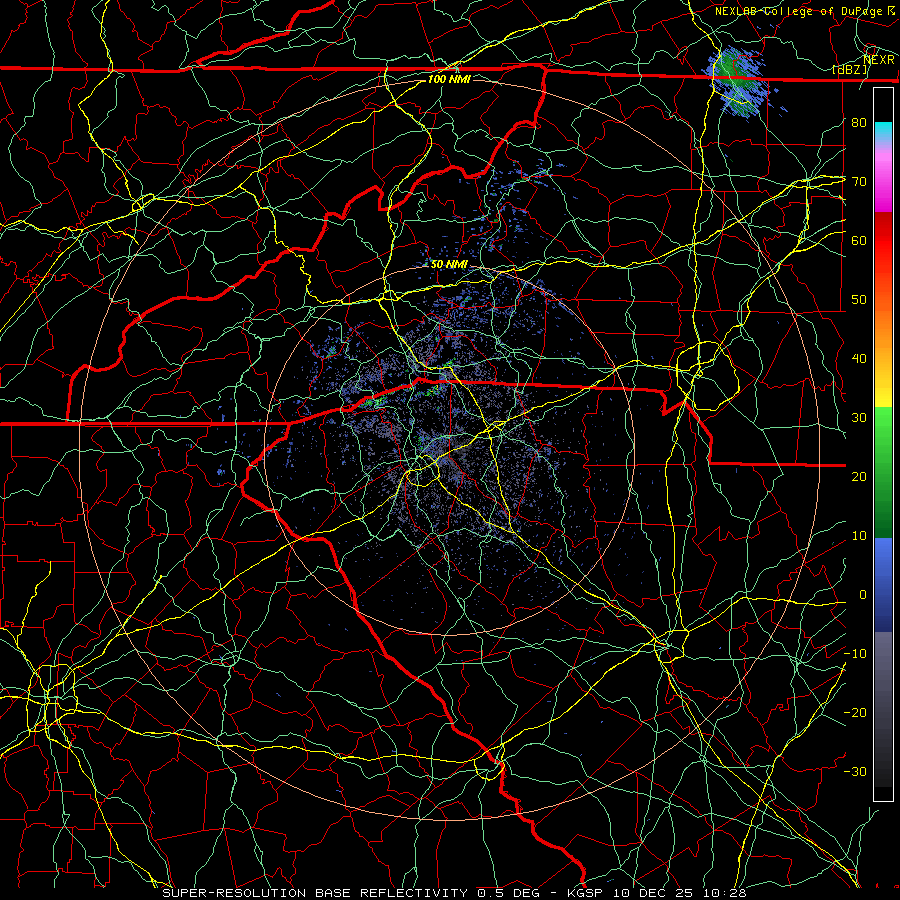Screen dimensions: 900x900
Task: Click the 50 NMI range ring label
Action: click(449, 265)
